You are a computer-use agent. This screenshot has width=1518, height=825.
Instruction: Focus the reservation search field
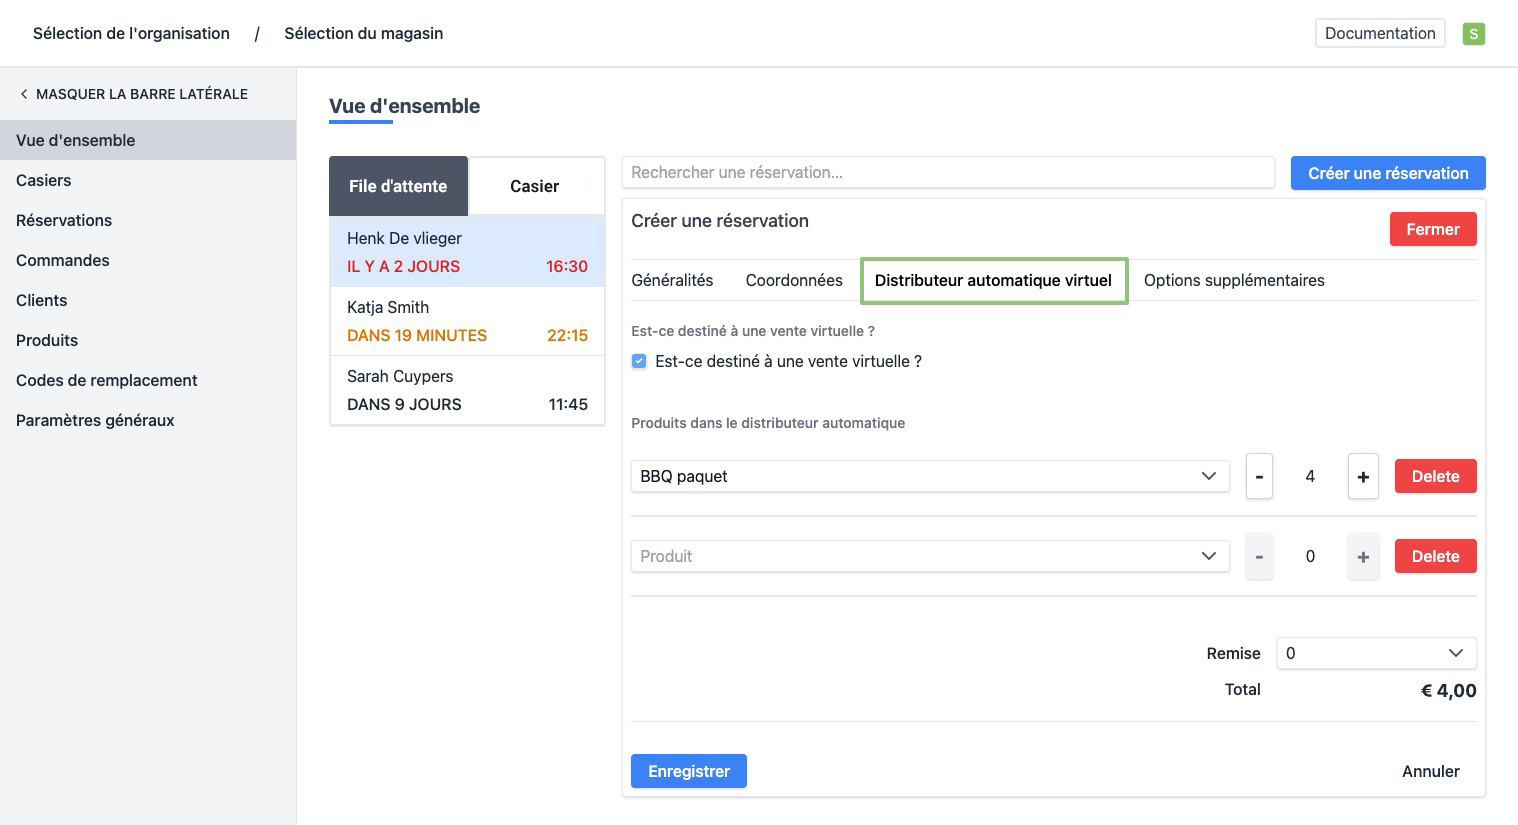[x=947, y=172]
